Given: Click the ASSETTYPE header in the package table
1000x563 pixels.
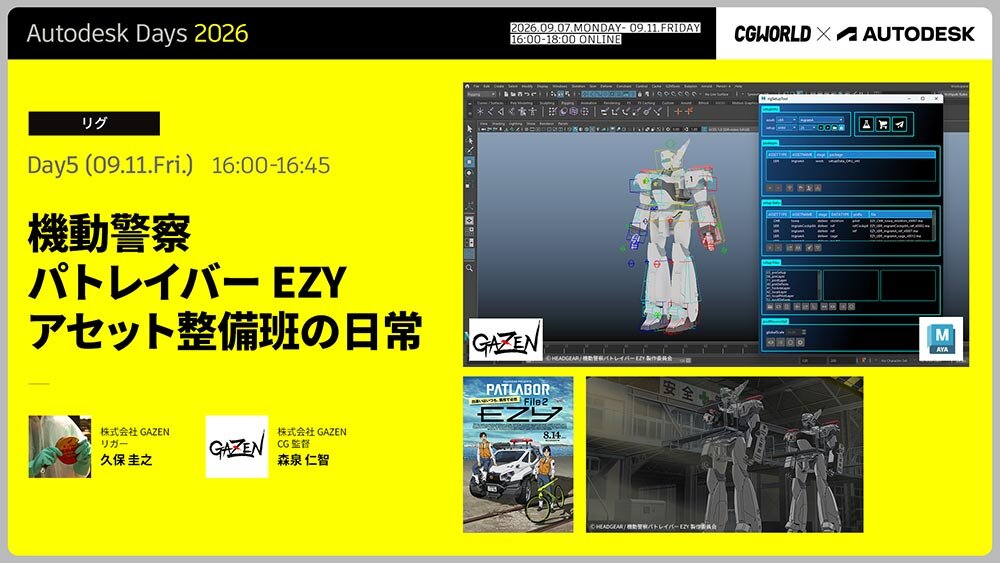Looking at the screenshot, I should (778, 155).
